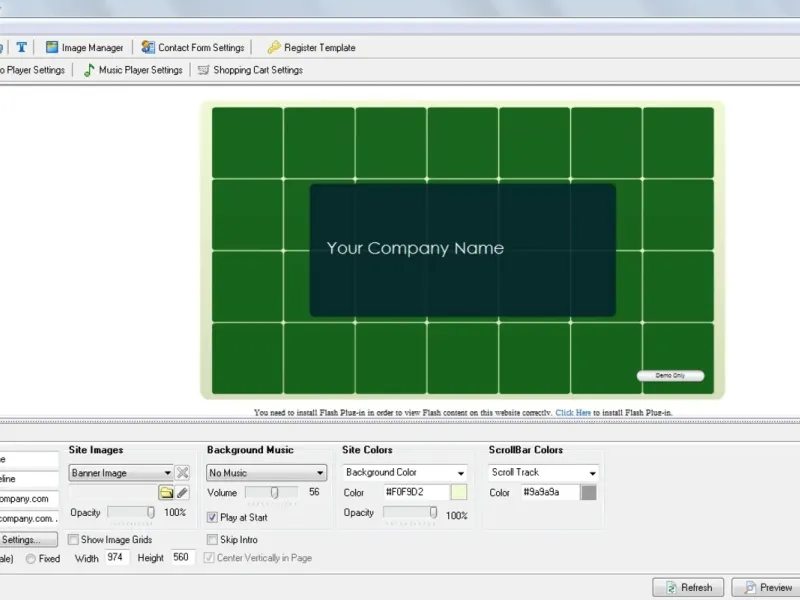This screenshot has width=800, height=600.
Task: Browse for image using folder icon
Action: pyautogui.click(x=166, y=493)
